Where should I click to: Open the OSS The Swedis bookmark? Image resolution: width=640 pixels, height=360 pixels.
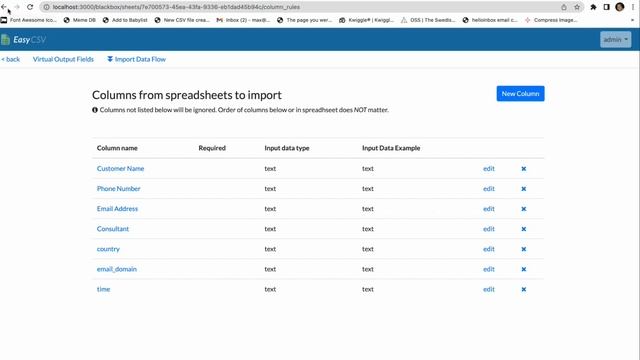[428, 20]
